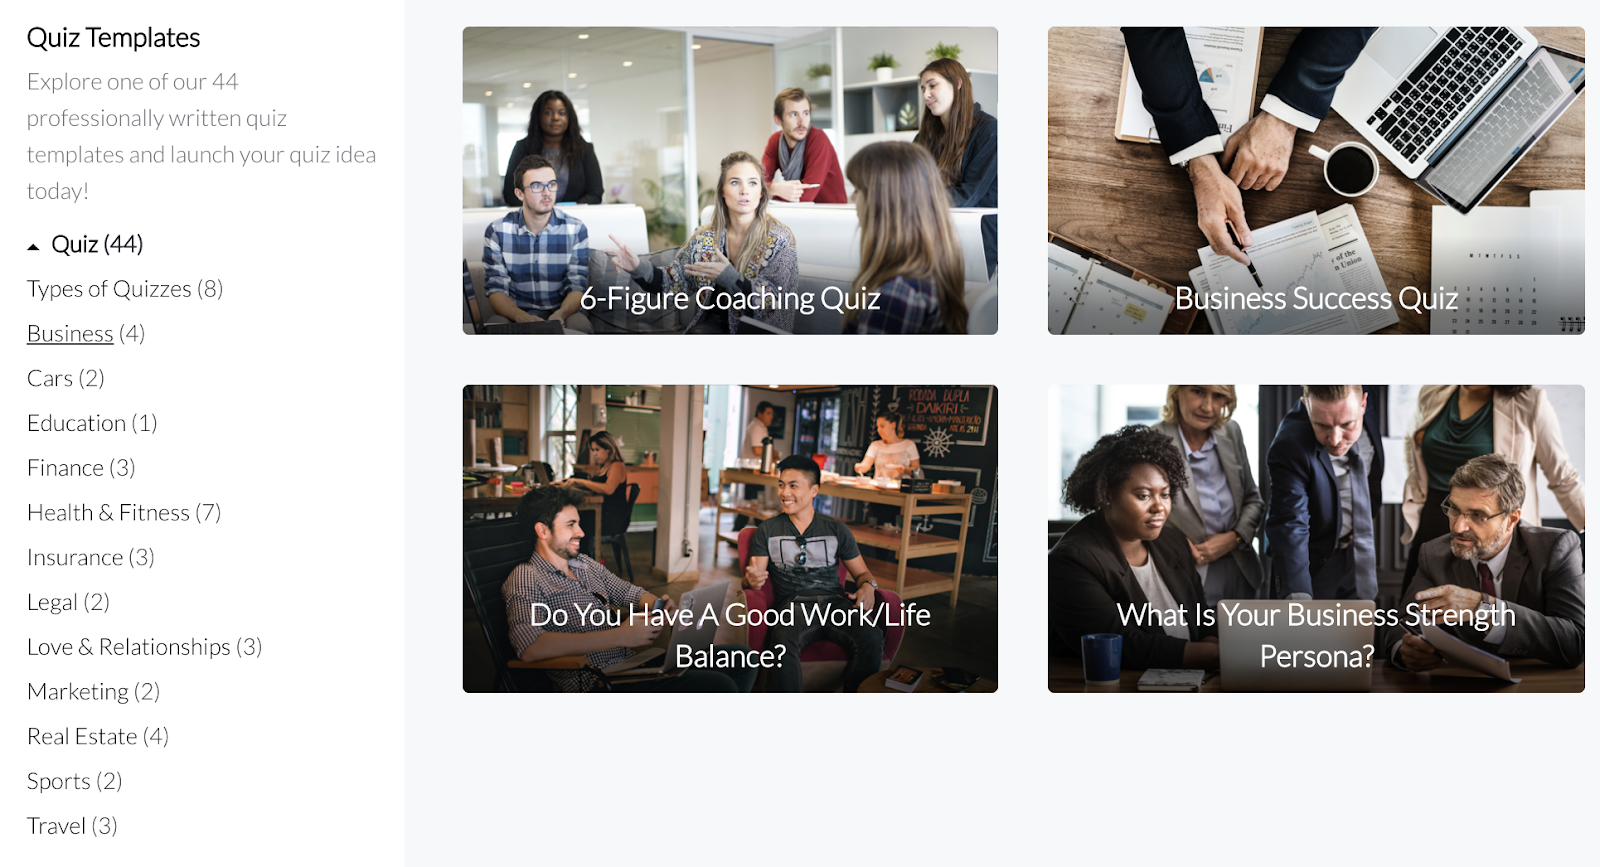Screen dimensions: 1600x867
Task: Open the Finance category
Action: pos(81,468)
